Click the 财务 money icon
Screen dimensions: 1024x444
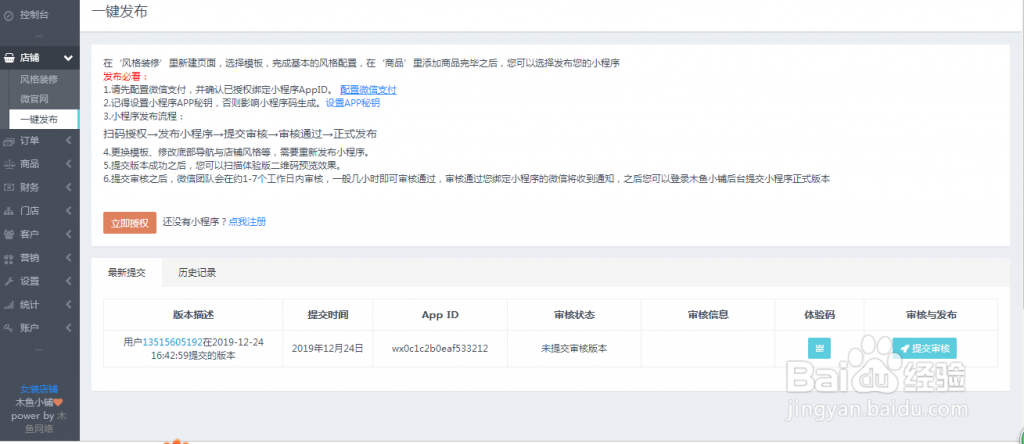pos(9,187)
